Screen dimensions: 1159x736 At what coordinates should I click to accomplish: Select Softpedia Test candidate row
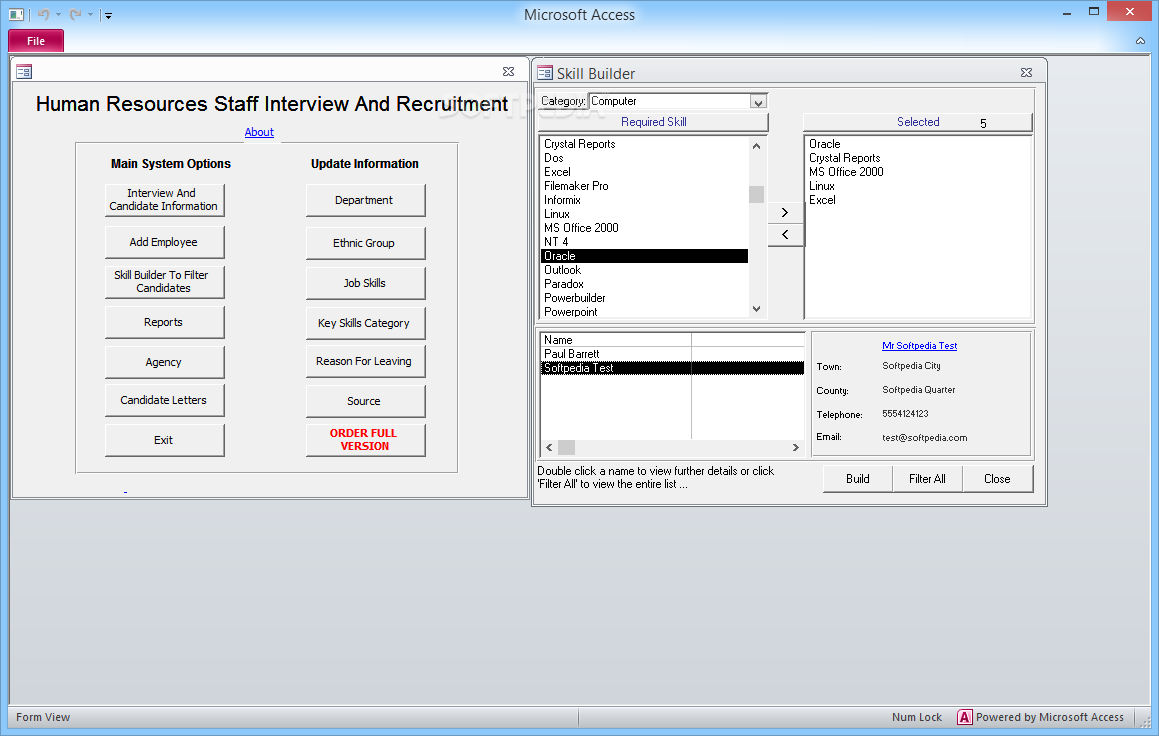(672, 368)
